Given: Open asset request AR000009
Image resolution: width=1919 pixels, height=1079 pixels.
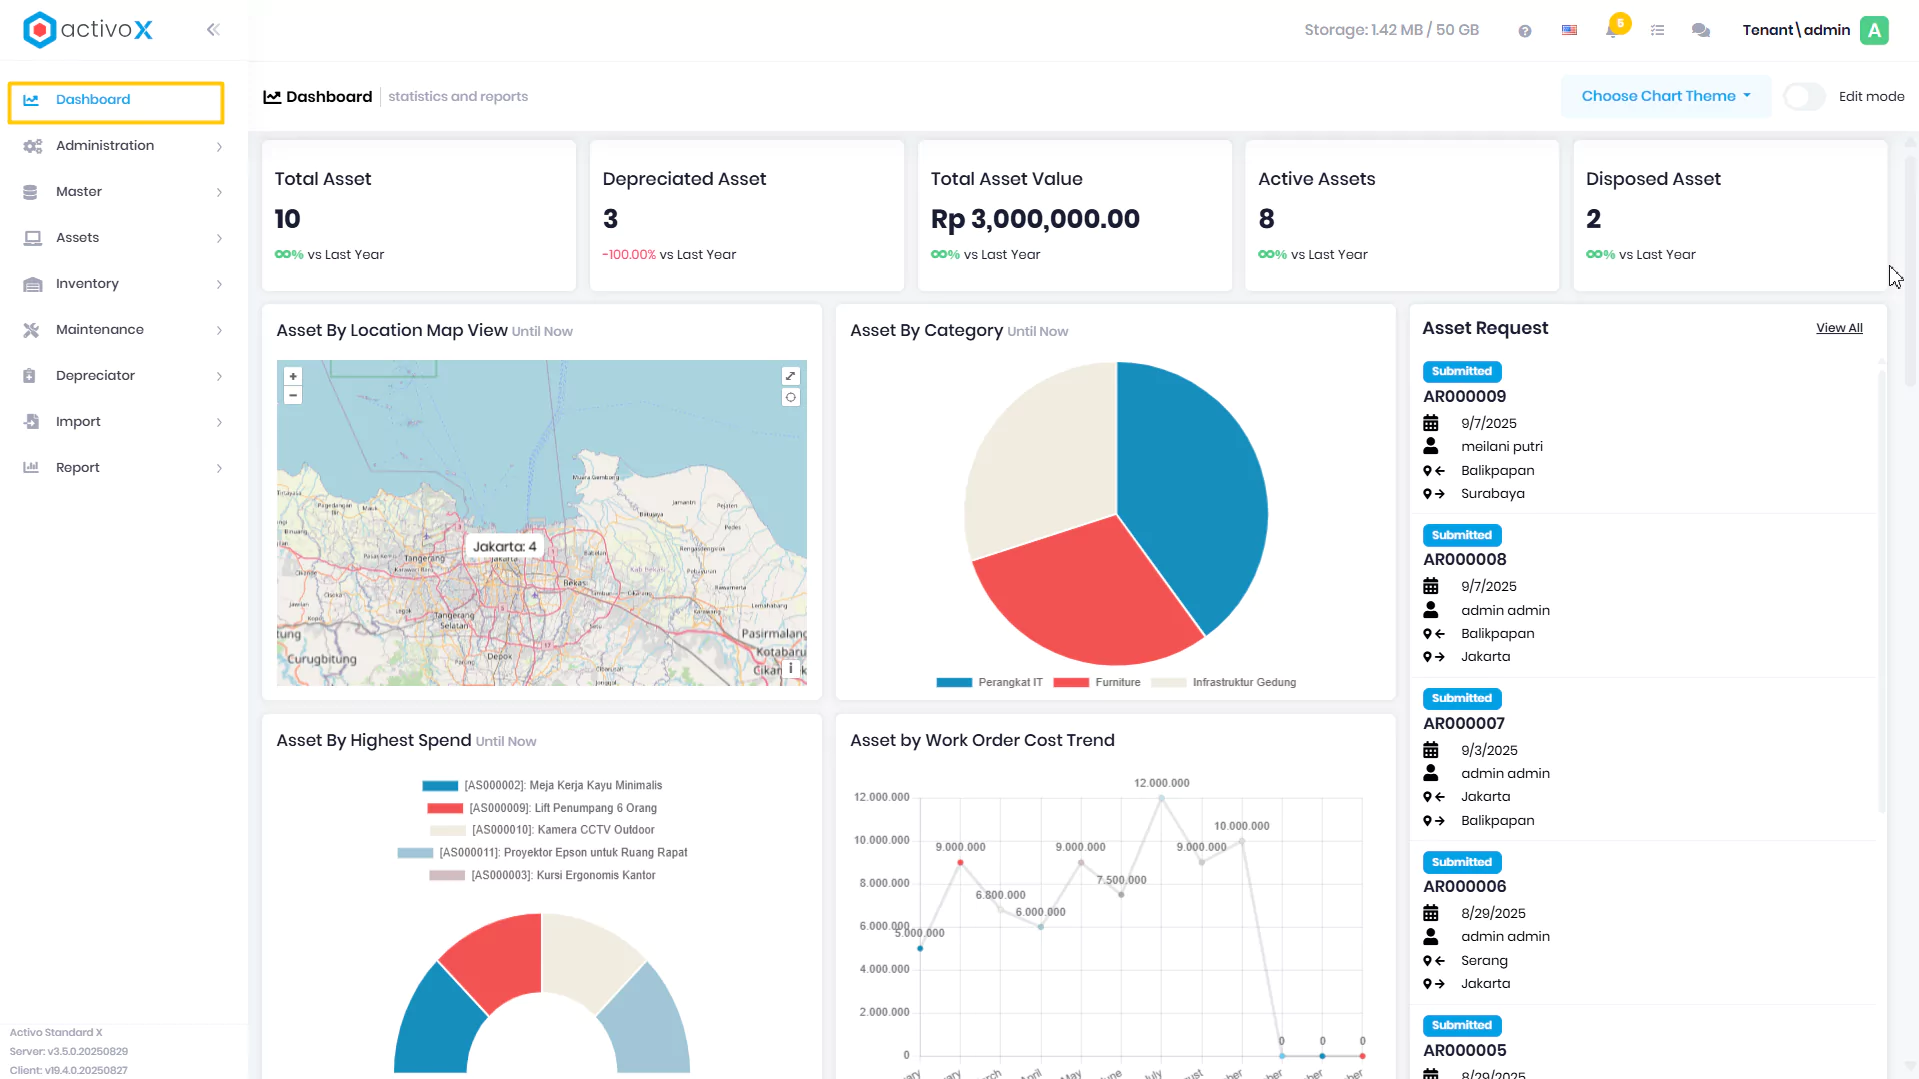Looking at the screenshot, I should 1464,397.
